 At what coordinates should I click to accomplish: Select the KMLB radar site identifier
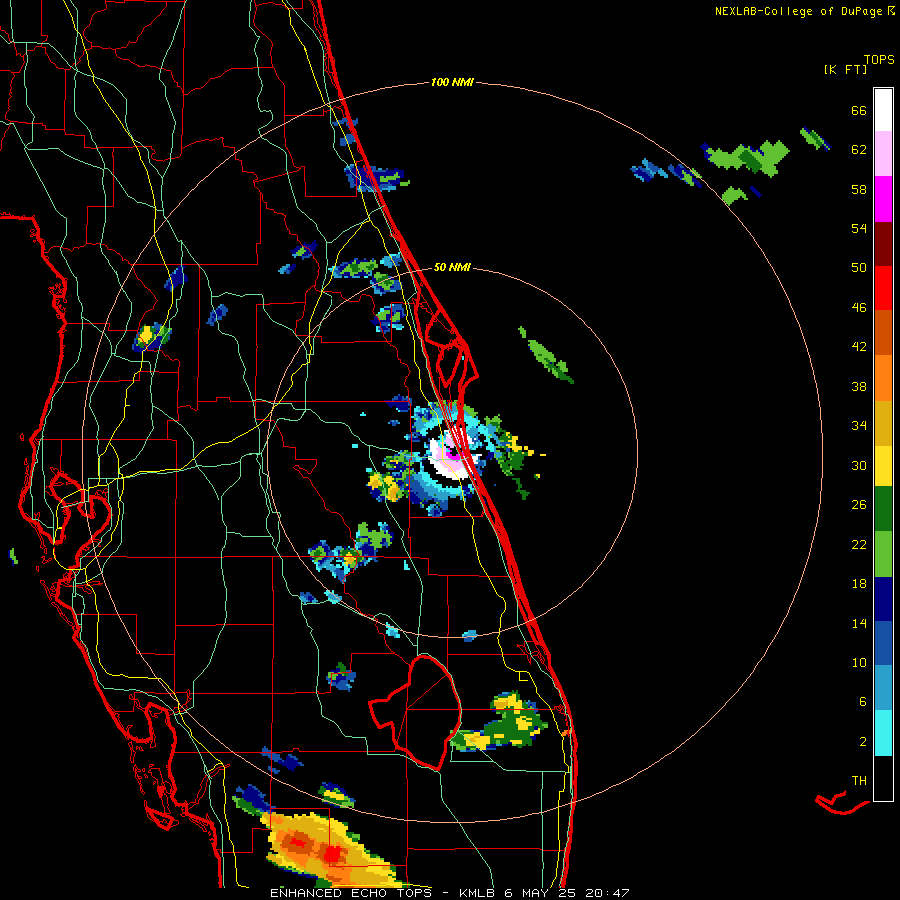point(478,893)
